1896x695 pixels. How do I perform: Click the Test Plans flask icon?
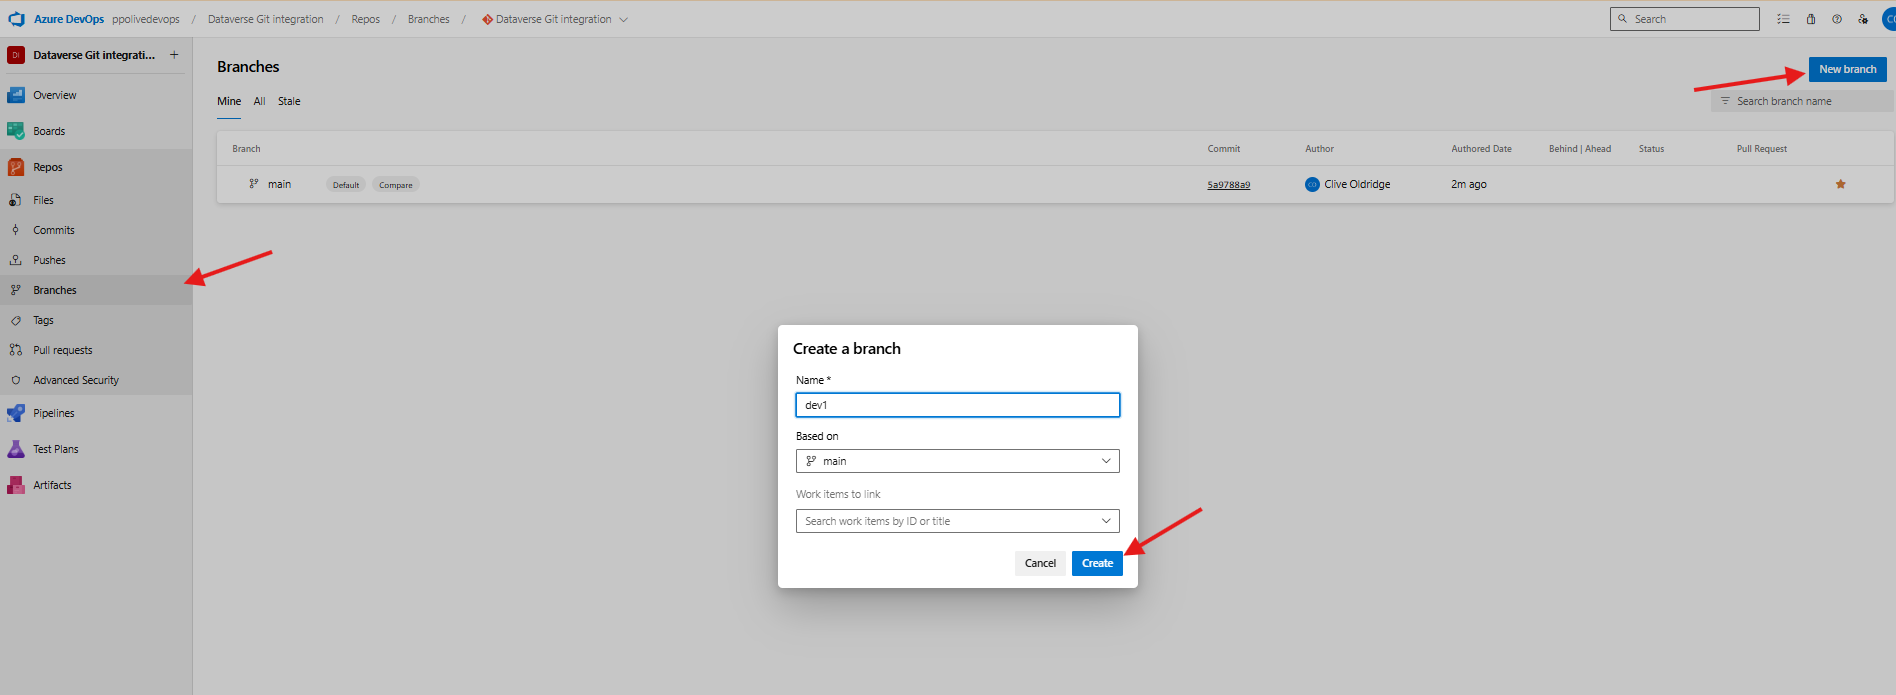click(x=16, y=449)
